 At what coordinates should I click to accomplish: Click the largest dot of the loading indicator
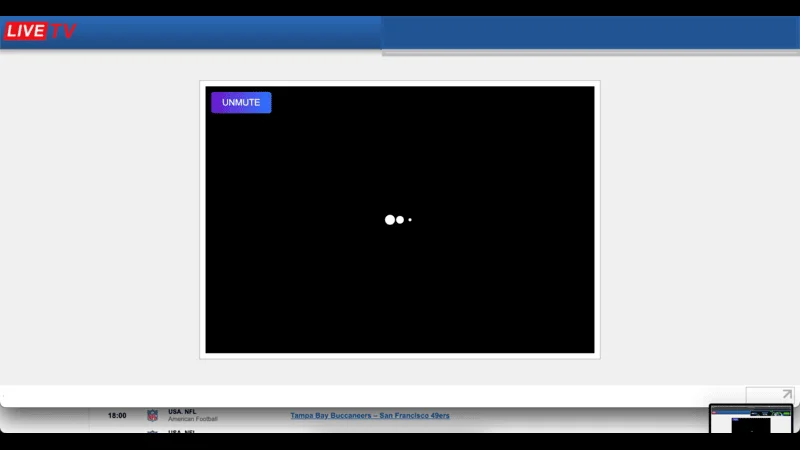[390, 220]
